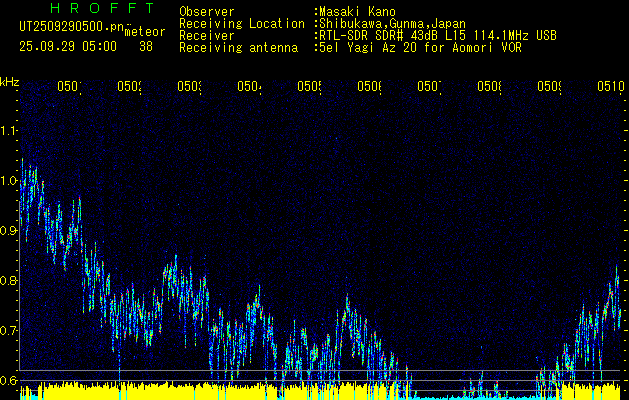This screenshot has height=400, width=629.
Task: Click the word 'meteor' under the file name
Action: click(x=145, y=32)
